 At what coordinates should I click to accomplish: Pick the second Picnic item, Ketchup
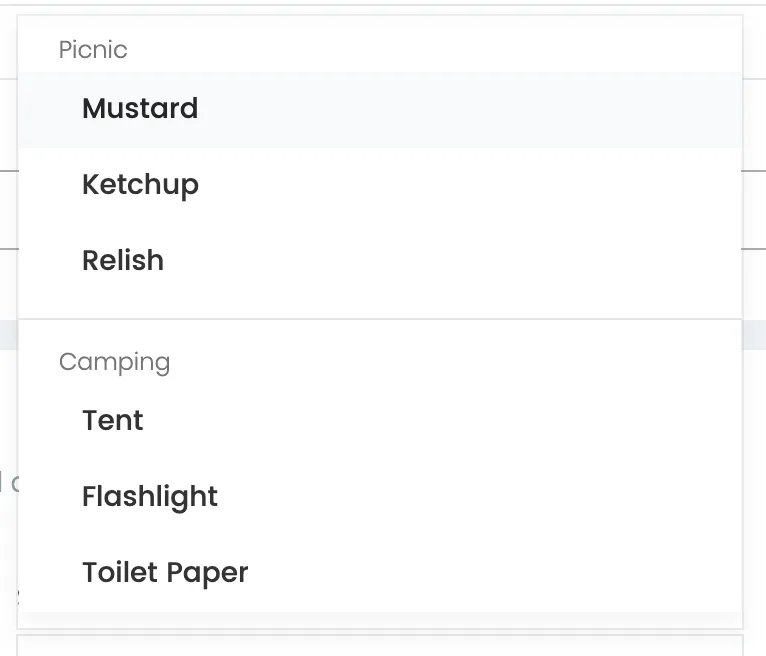380,185
